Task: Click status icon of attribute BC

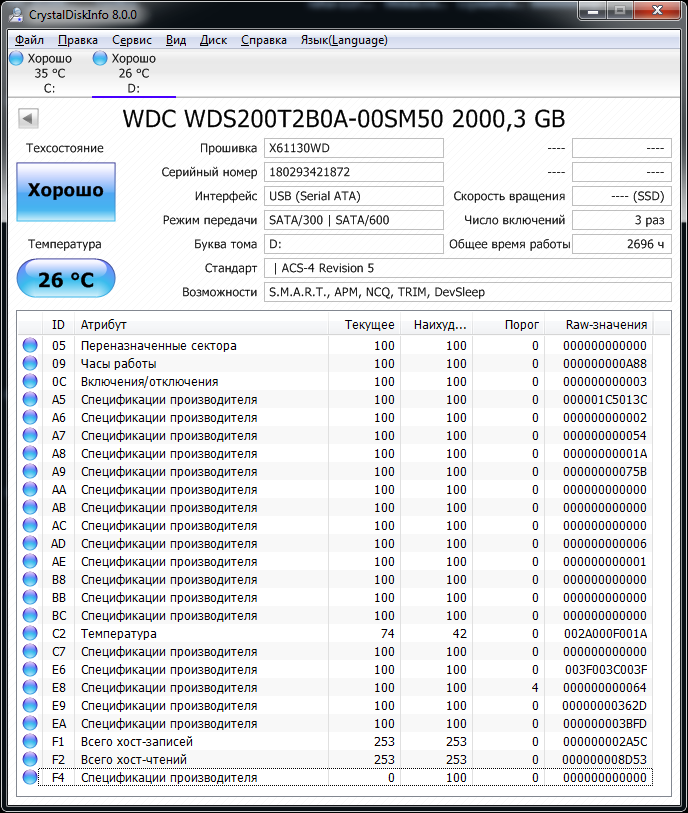Action: tap(30, 615)
